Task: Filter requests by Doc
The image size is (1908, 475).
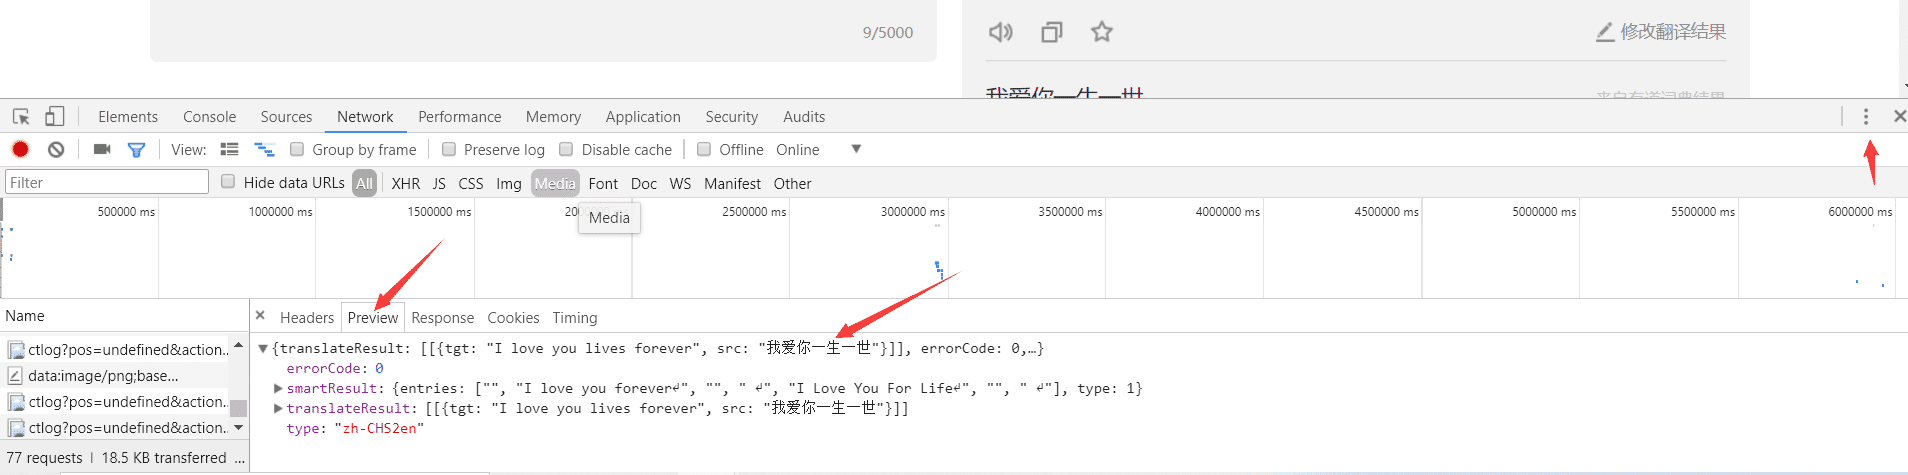Action: (x=644, y=183)
